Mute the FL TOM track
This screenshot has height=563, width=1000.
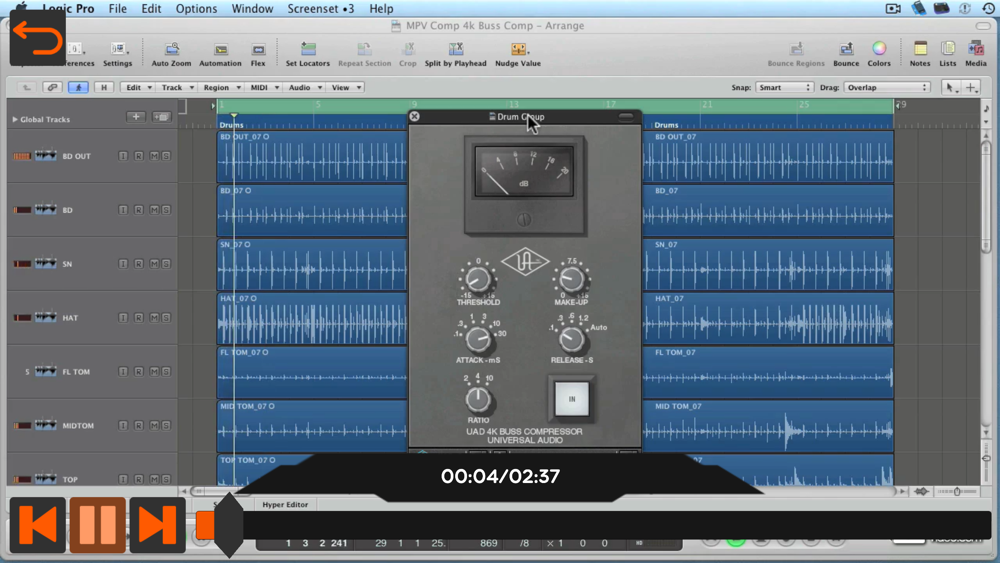pos(154,371)
